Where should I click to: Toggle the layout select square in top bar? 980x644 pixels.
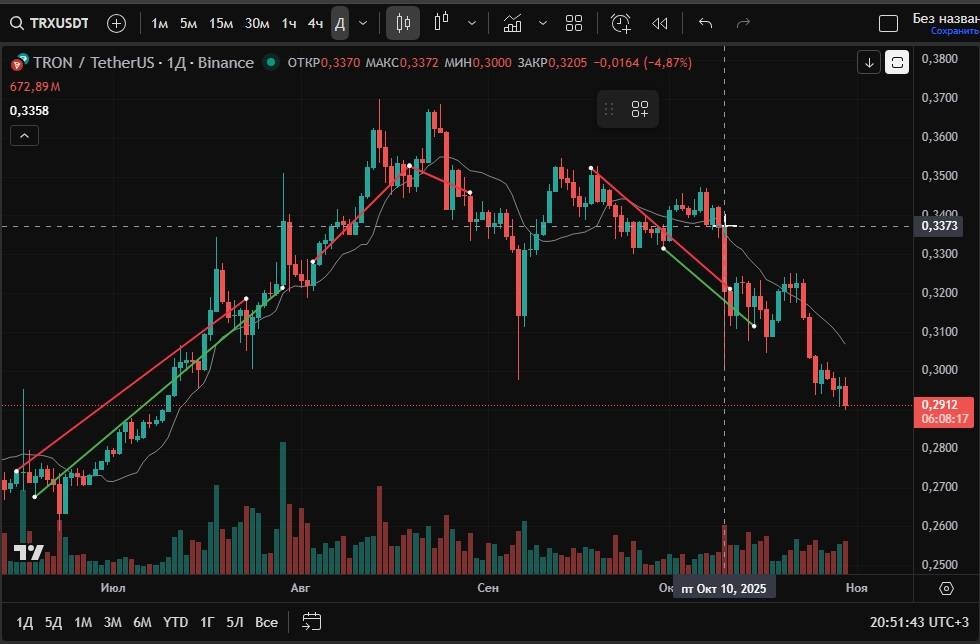[x=888, y=24]
